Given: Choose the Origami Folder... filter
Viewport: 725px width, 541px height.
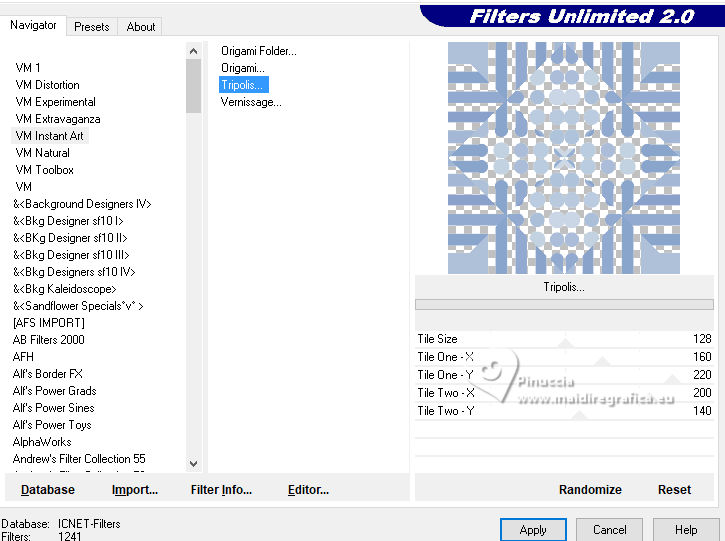Looking at the screenshot, I should (258, 51).
